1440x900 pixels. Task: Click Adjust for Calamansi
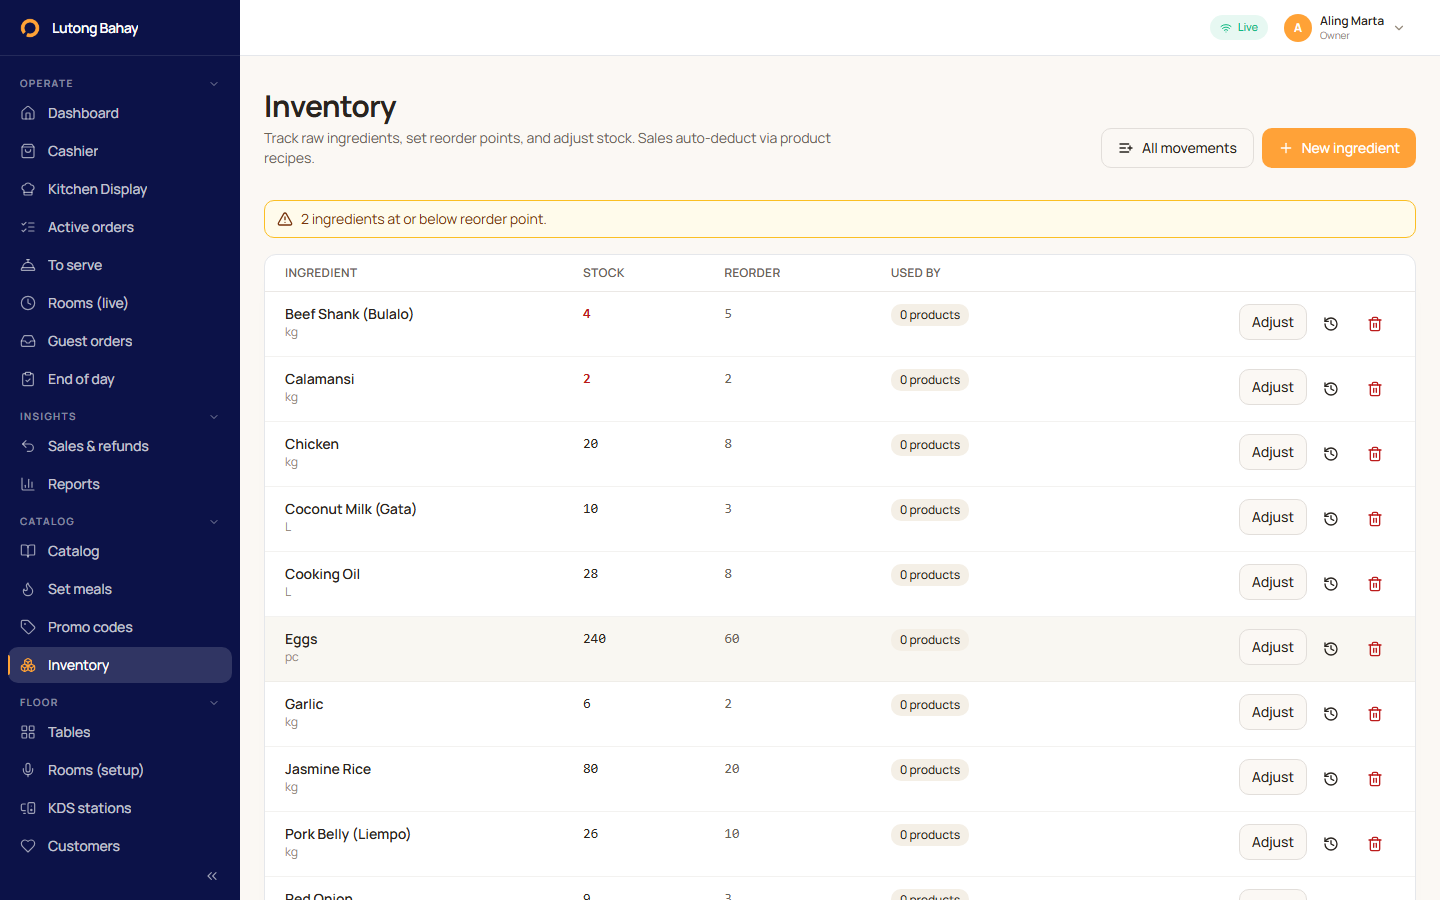pos(1272,387)
